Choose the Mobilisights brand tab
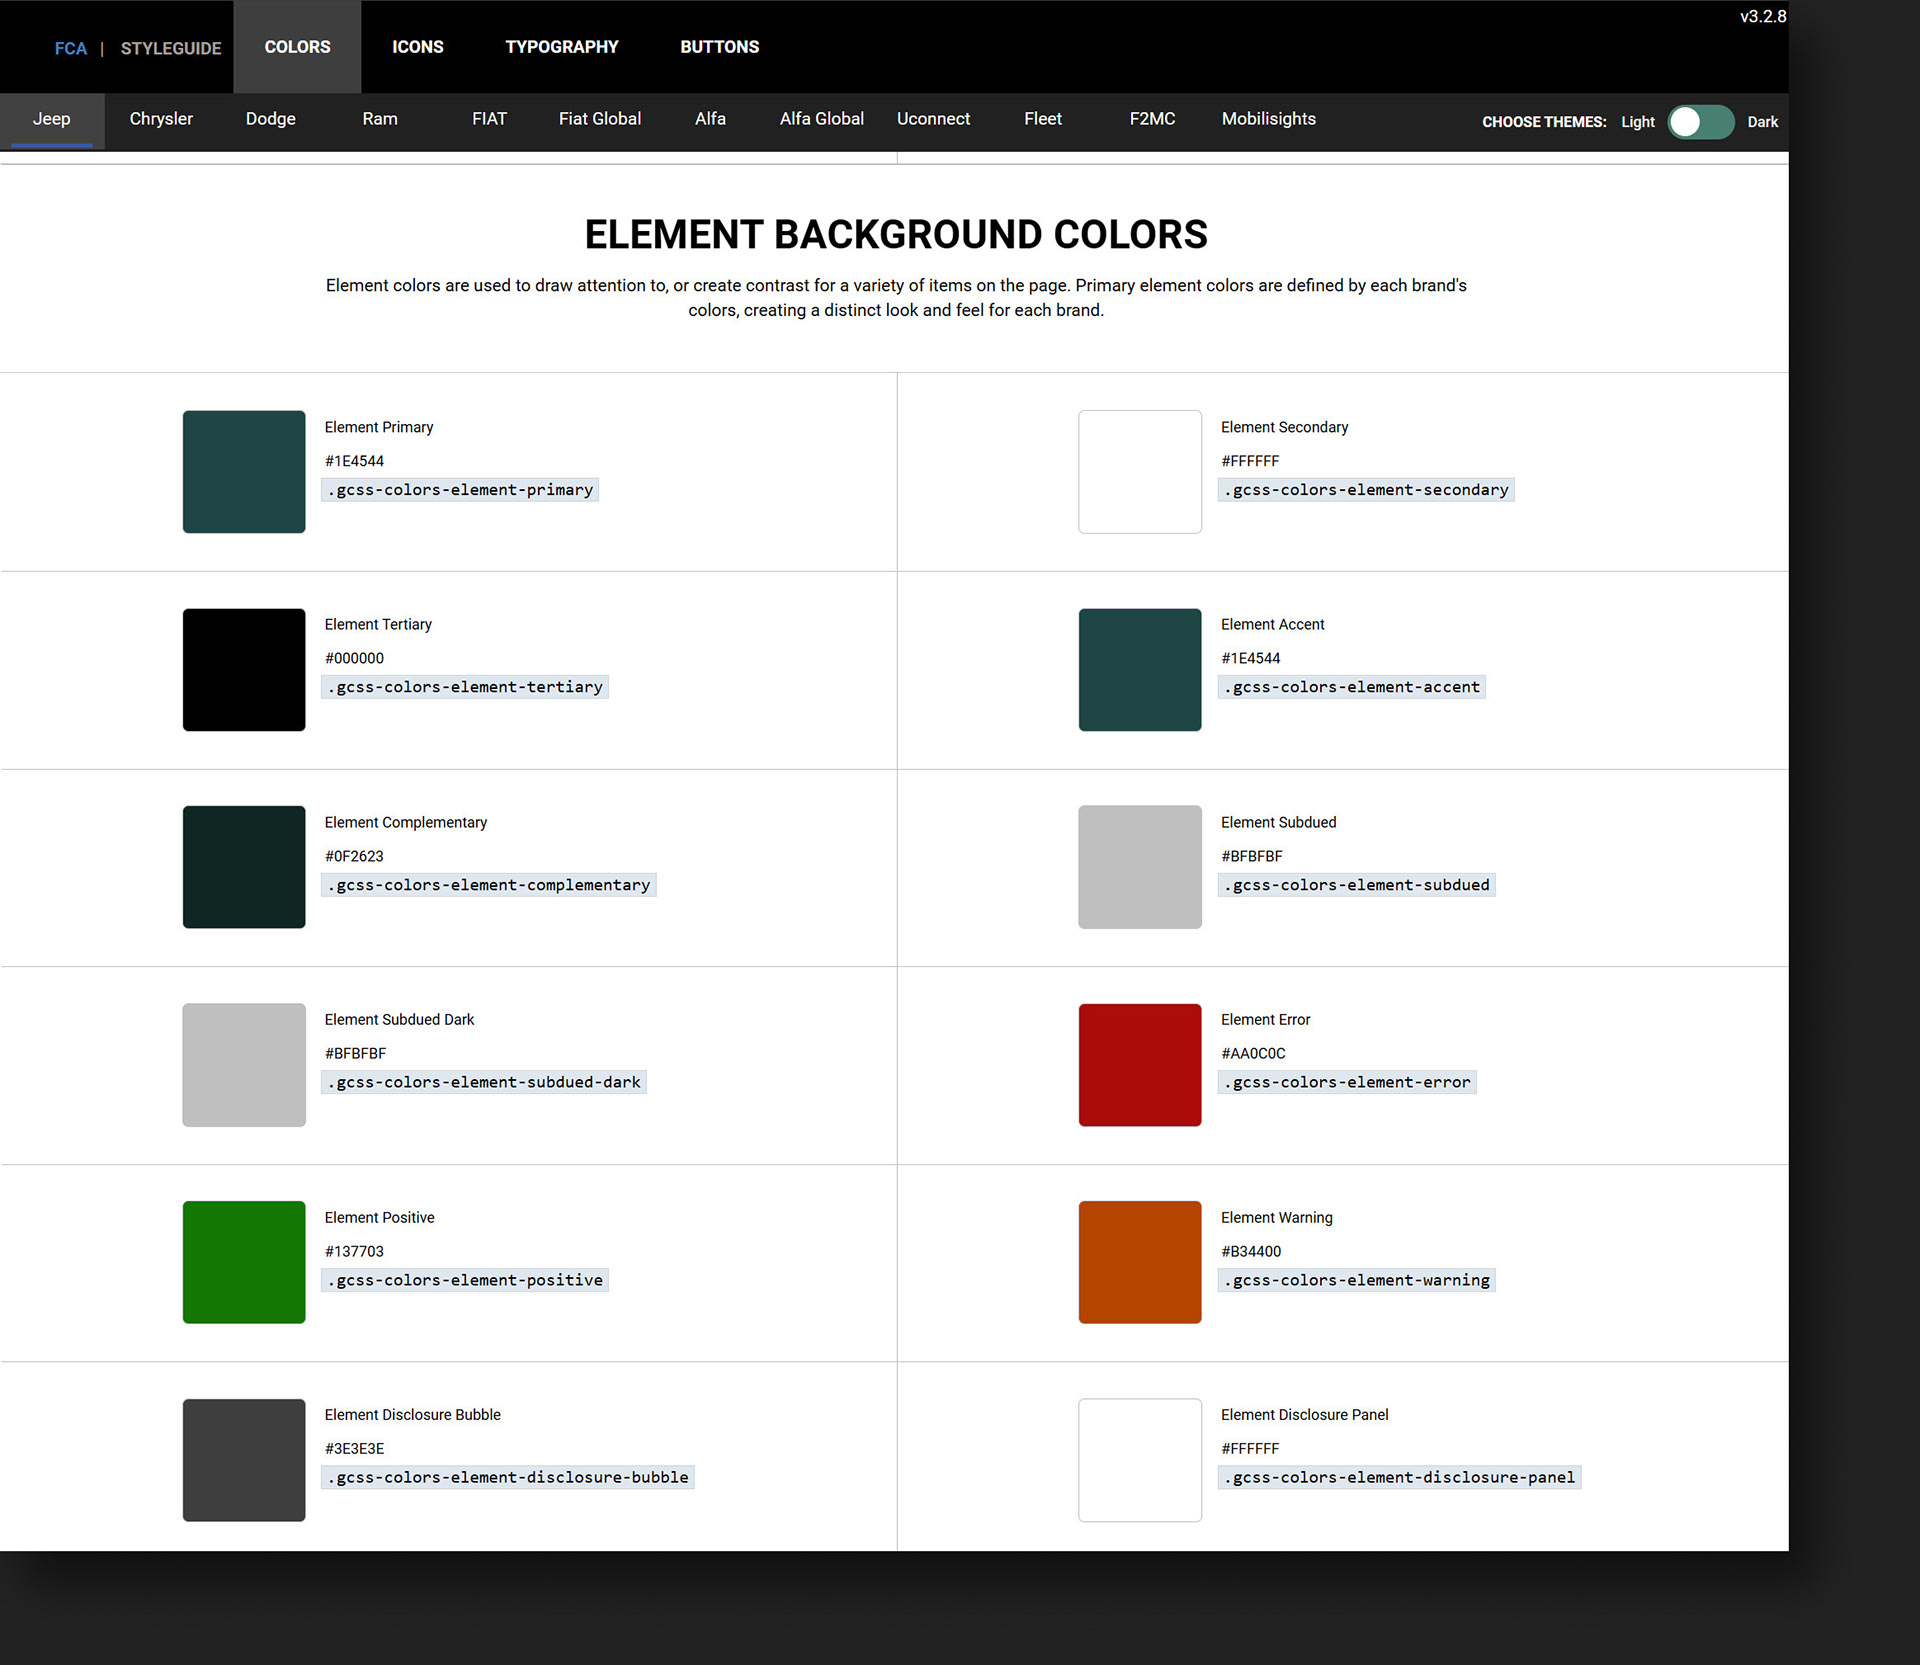1920x1665 pixels. pyautogui.click(x=1268, y=119)
